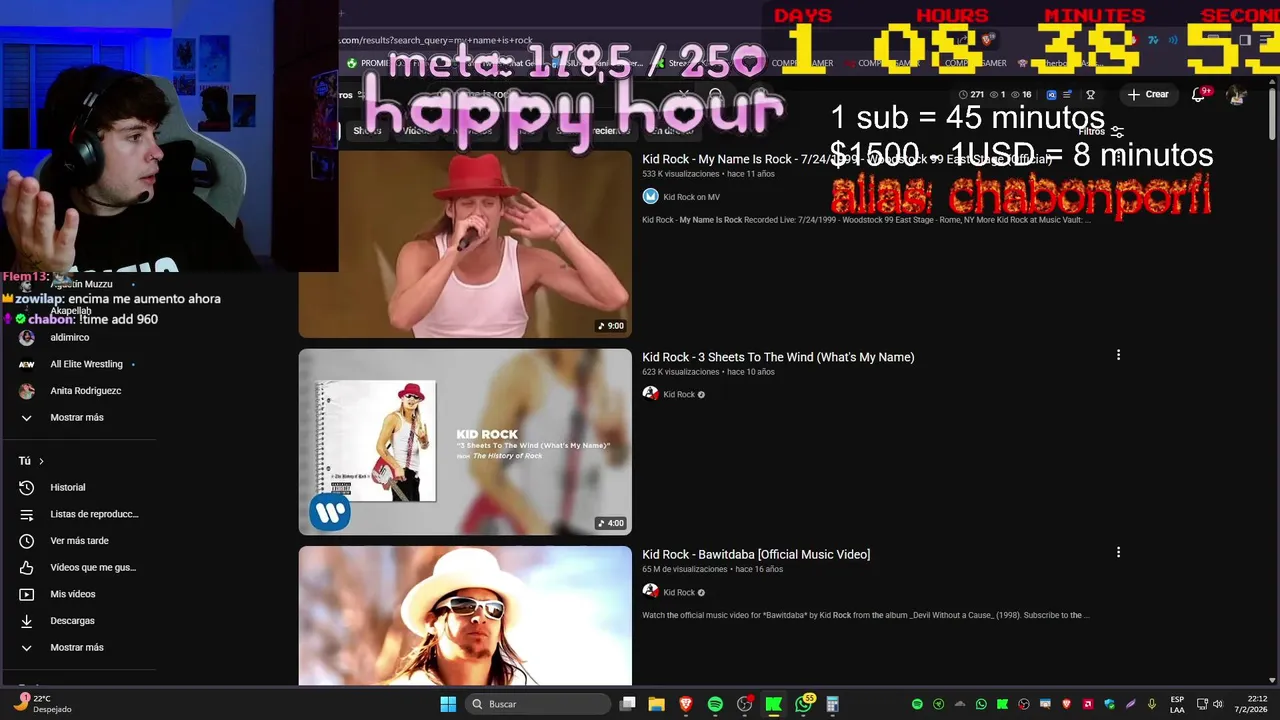Screen dimensions: 1280x720
Task: Open Ver más tarde in sidebar
Action: pyautogui.click(x=80, y=541)
